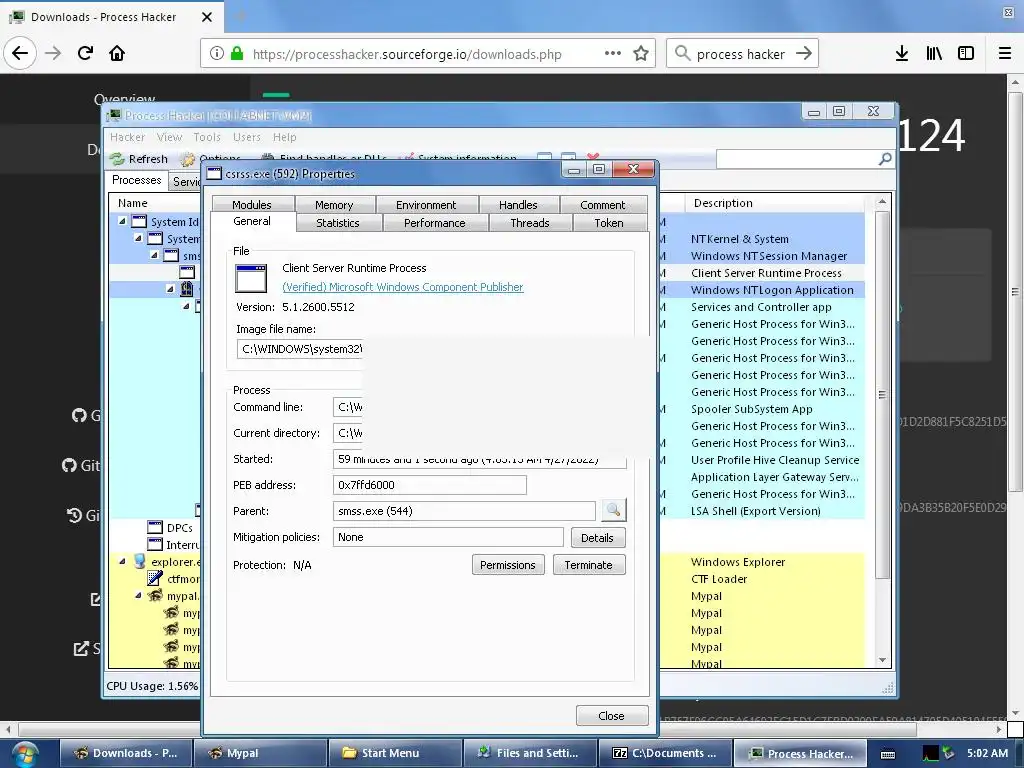Open the browser hamburger menu
Screen dimensions: 1024x768
[x=1005, y=54]
